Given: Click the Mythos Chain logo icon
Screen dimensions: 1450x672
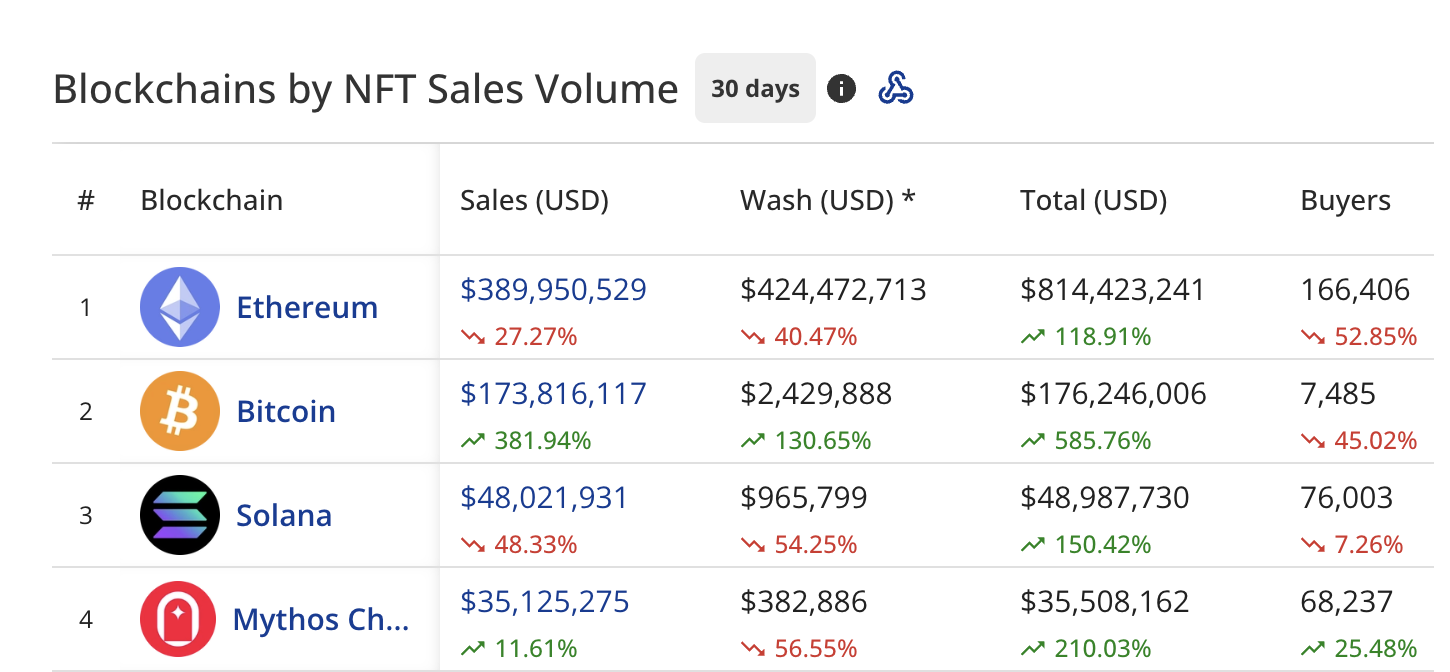Looking at the screenshot, I should point(180,619).
